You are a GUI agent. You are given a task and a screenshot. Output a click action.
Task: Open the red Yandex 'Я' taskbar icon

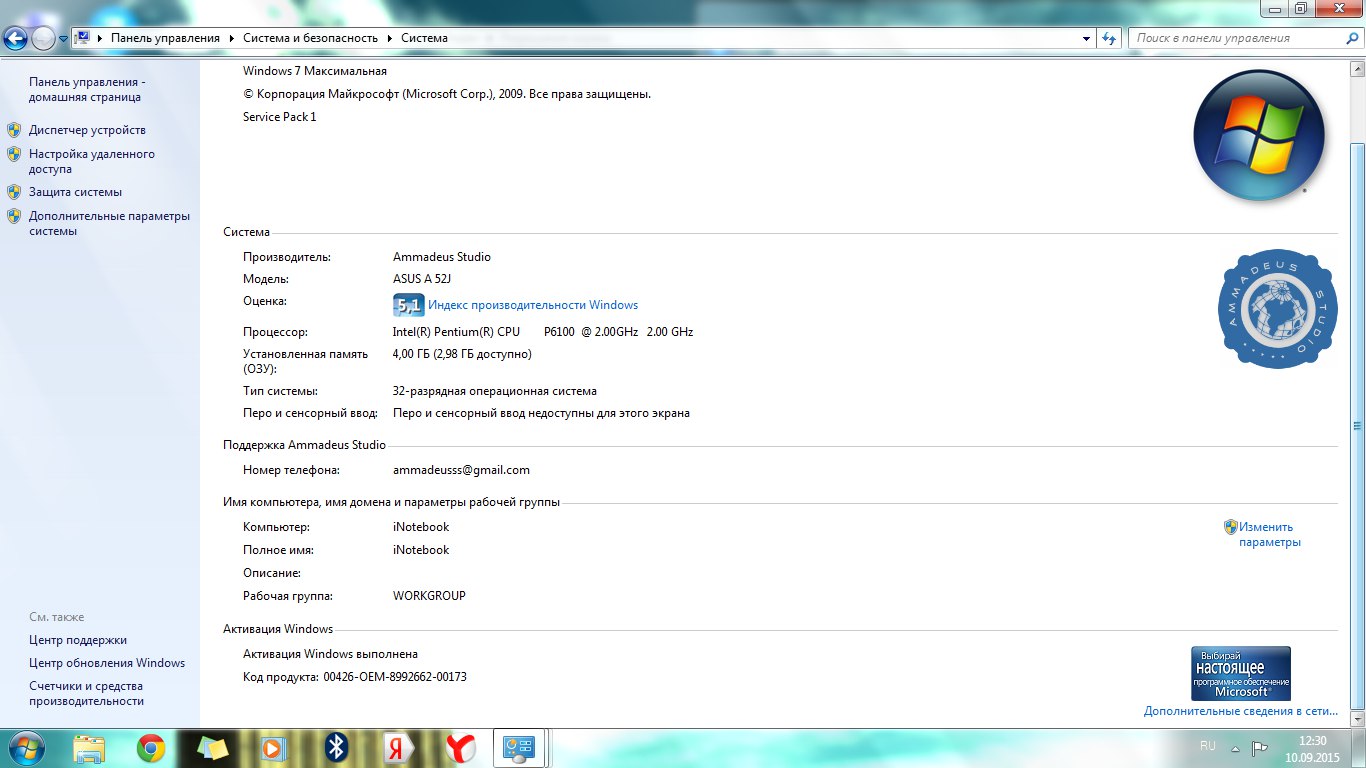point(398,748)
